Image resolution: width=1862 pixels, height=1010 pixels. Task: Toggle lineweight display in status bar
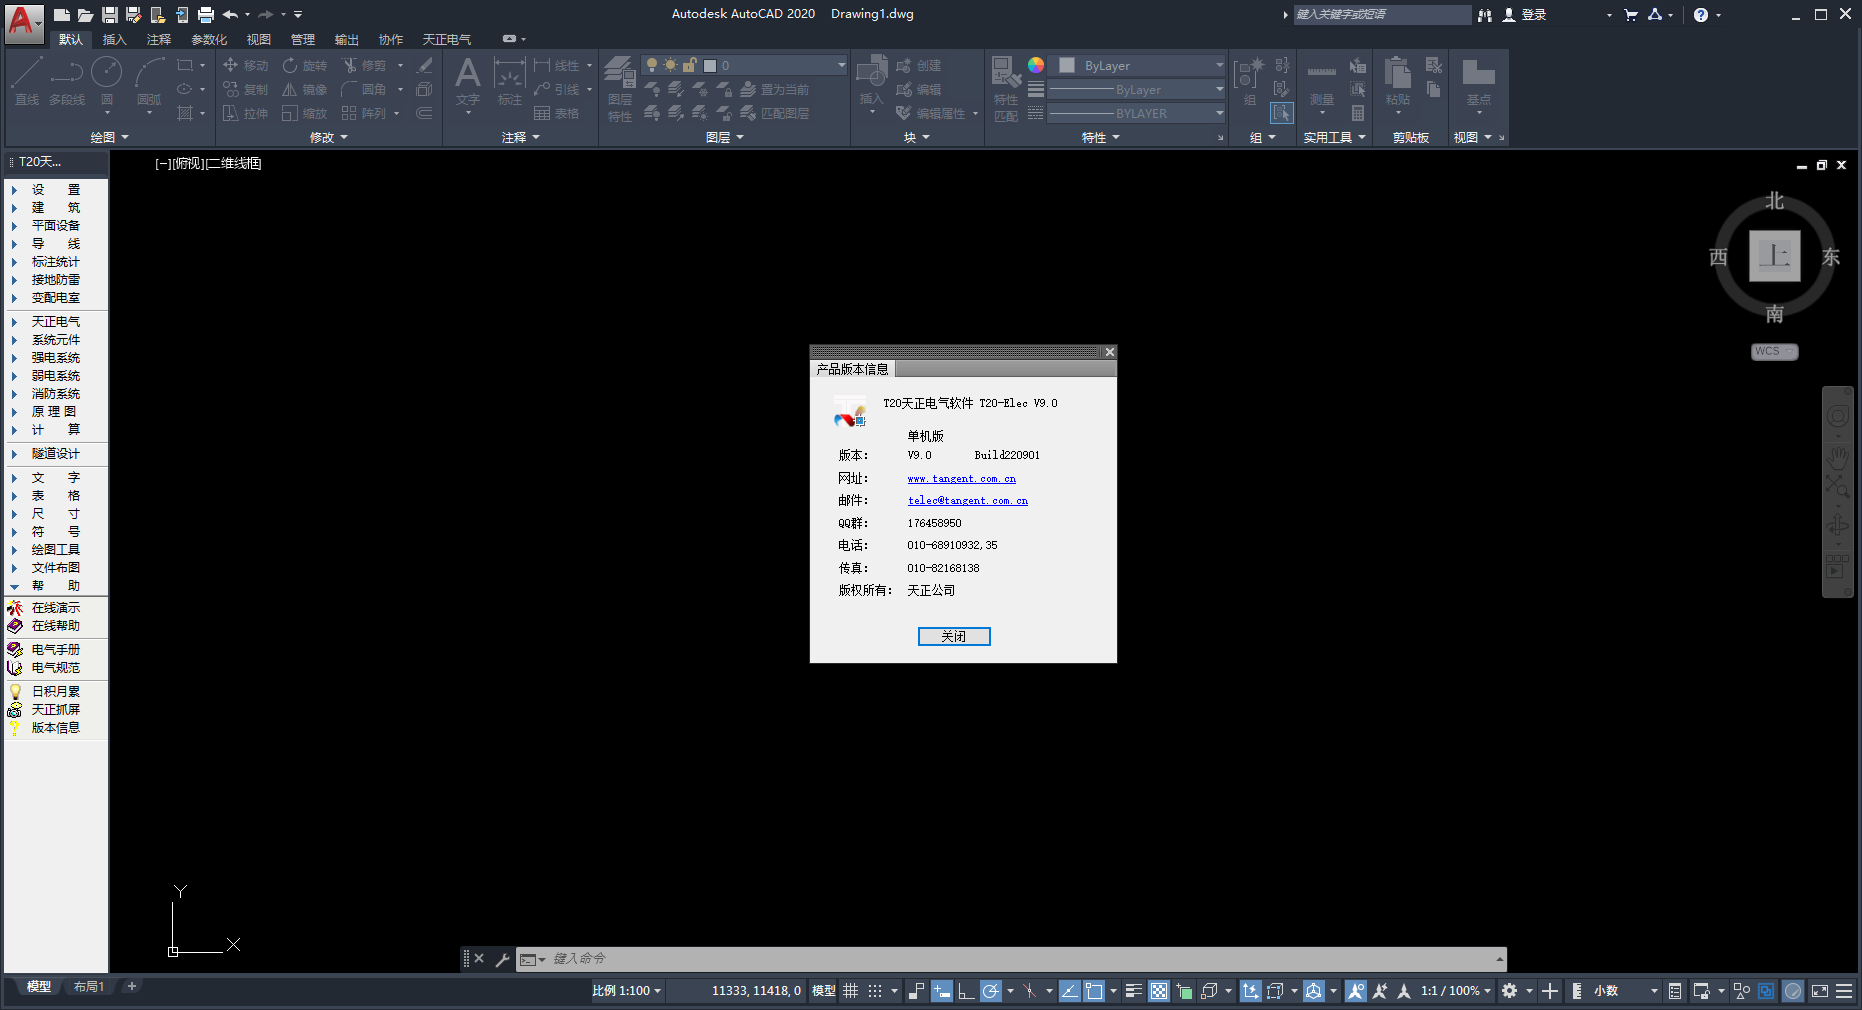[x=1133, y=991]
